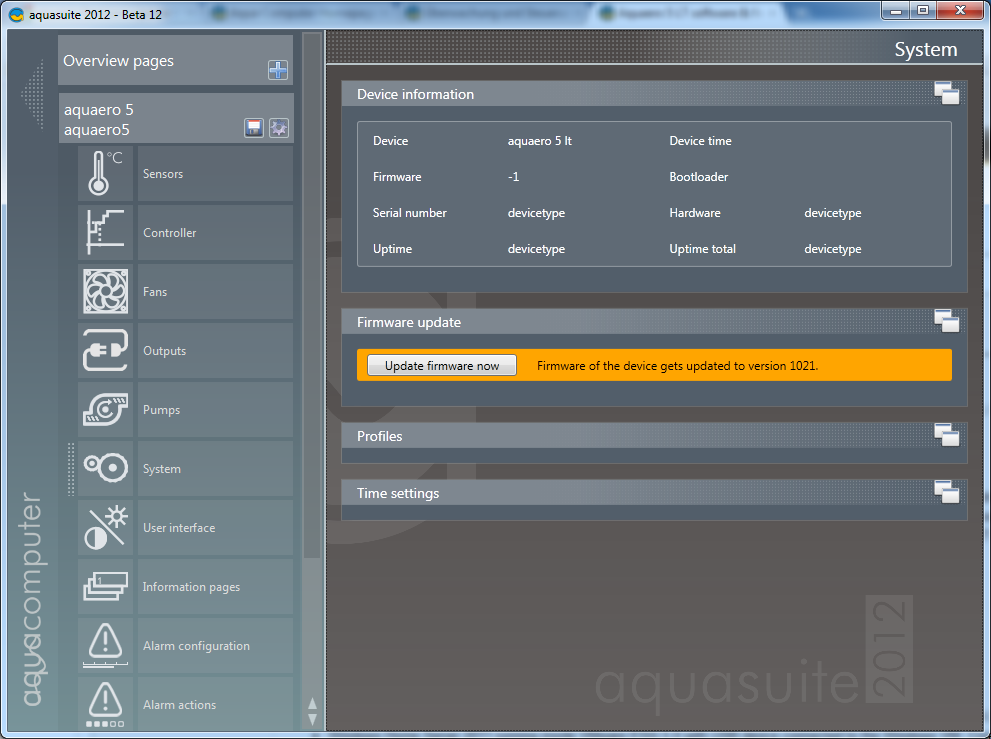Minimize the aquasuite window

895,11
